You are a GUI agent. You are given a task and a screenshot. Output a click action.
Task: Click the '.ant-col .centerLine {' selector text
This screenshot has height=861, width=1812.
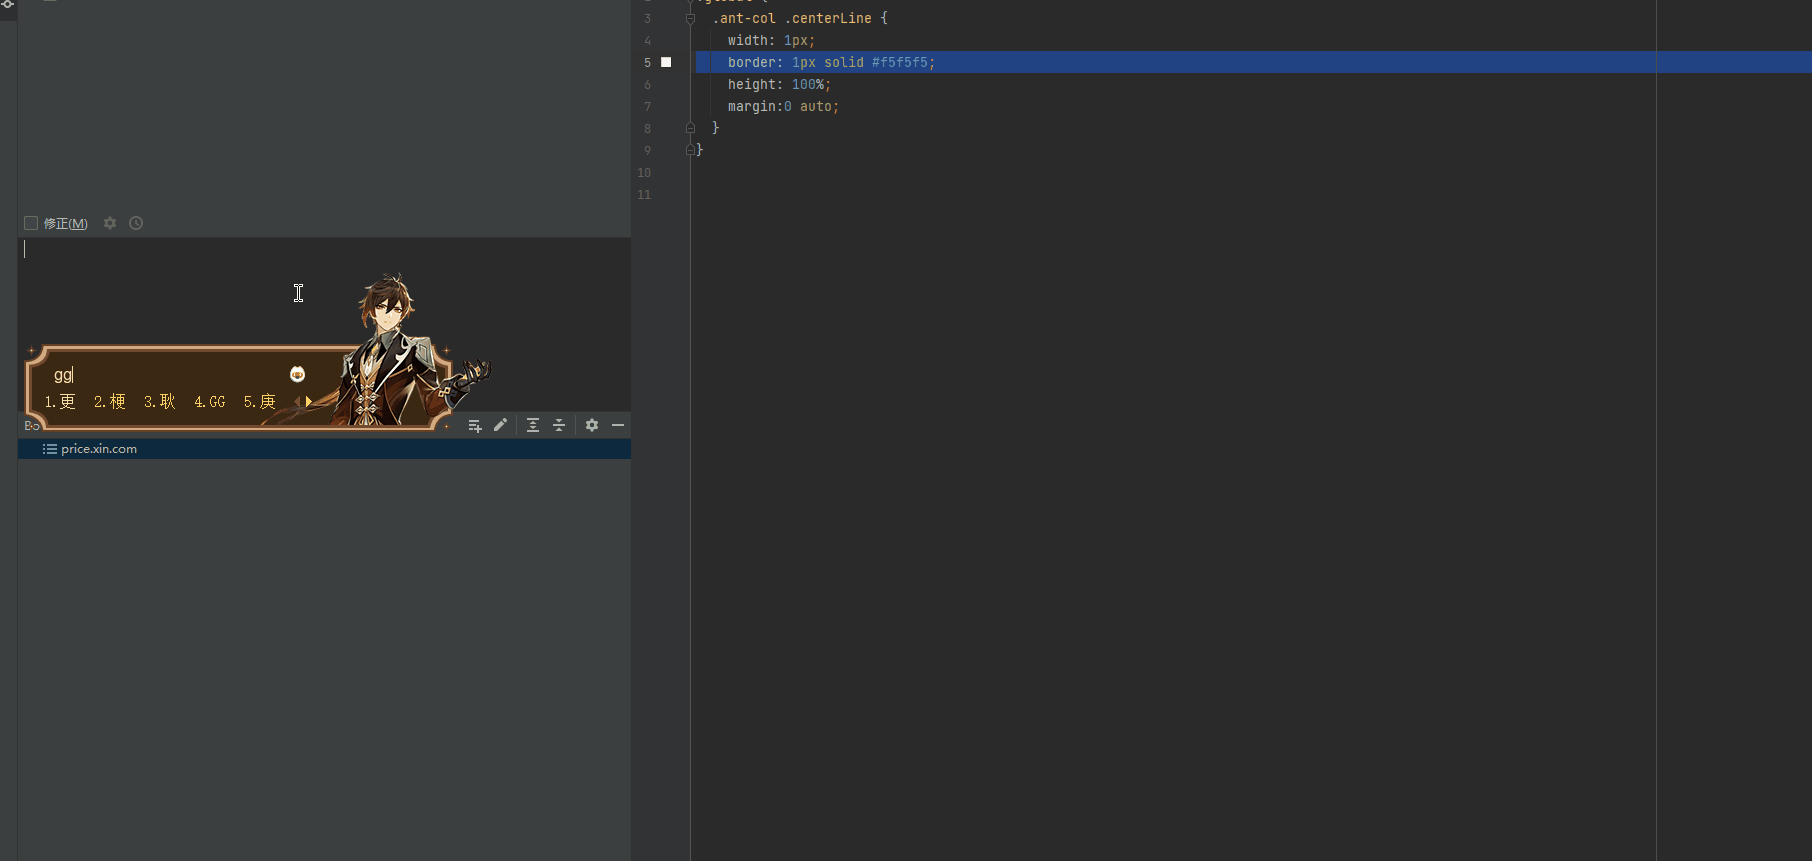800,18
